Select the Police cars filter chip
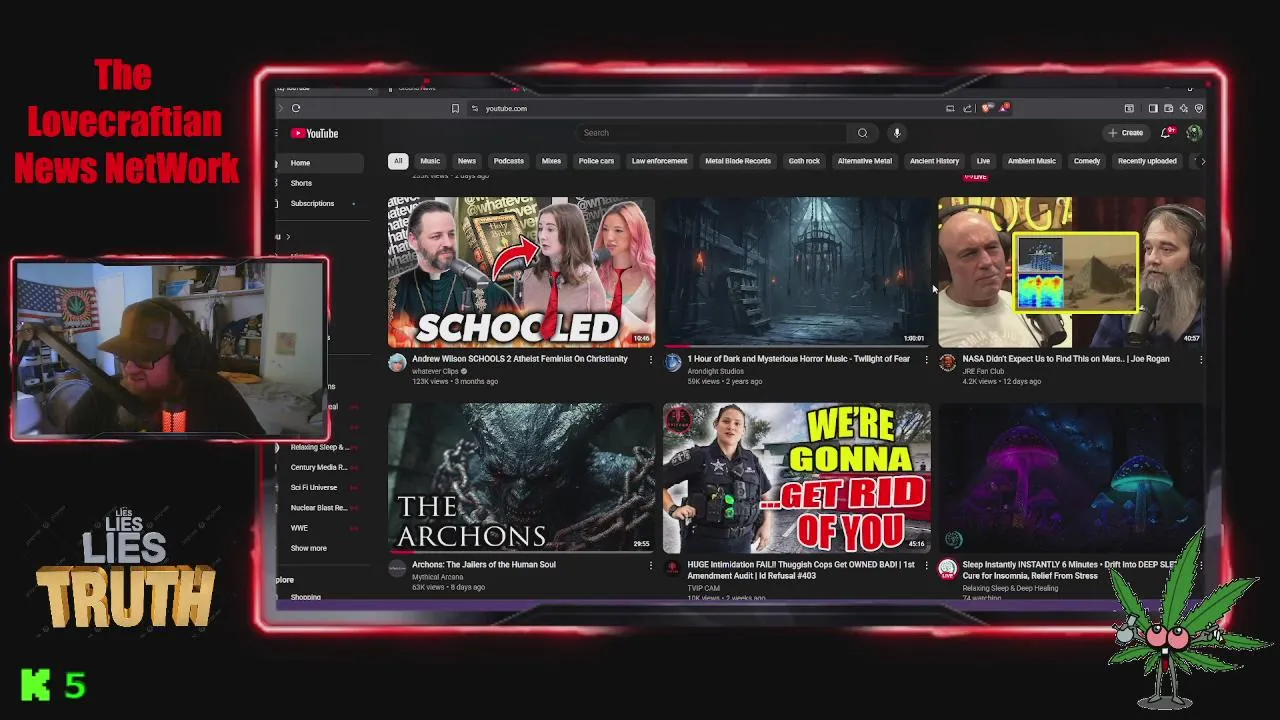 [596, 161]
